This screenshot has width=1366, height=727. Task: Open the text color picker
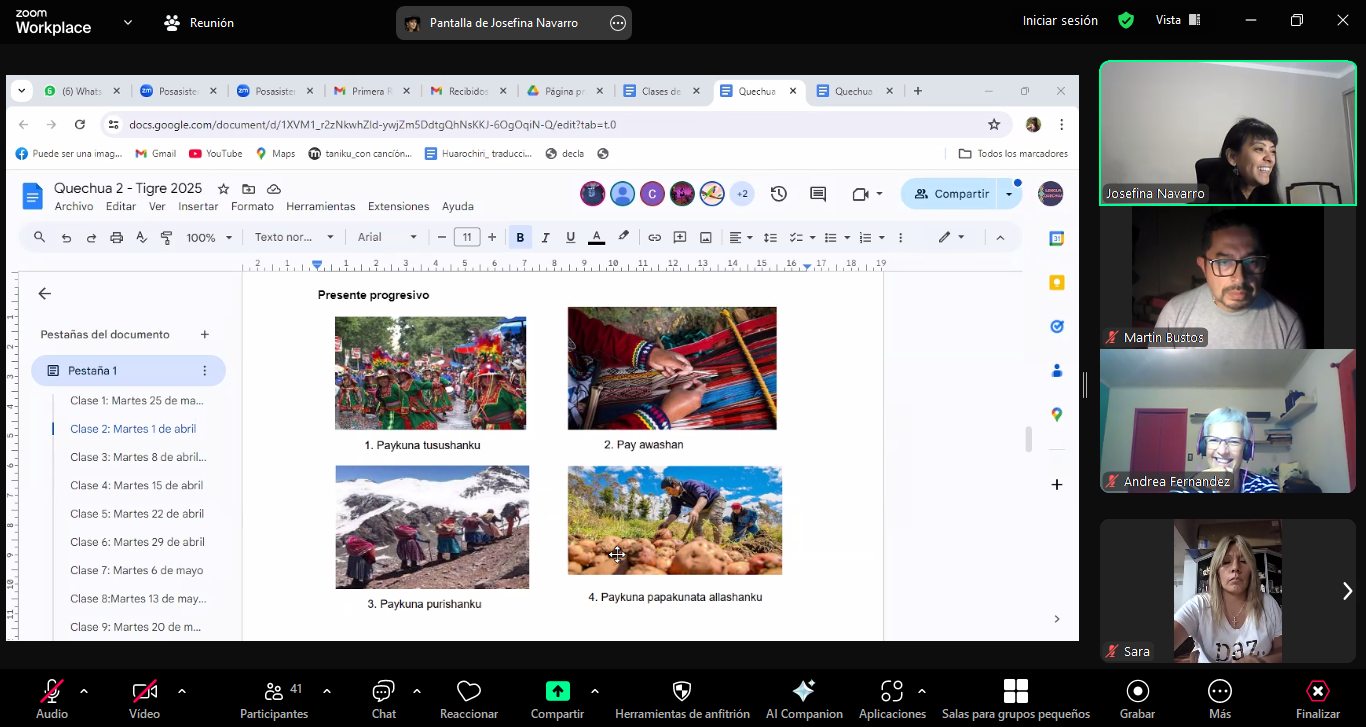click(x=597, y=237)
